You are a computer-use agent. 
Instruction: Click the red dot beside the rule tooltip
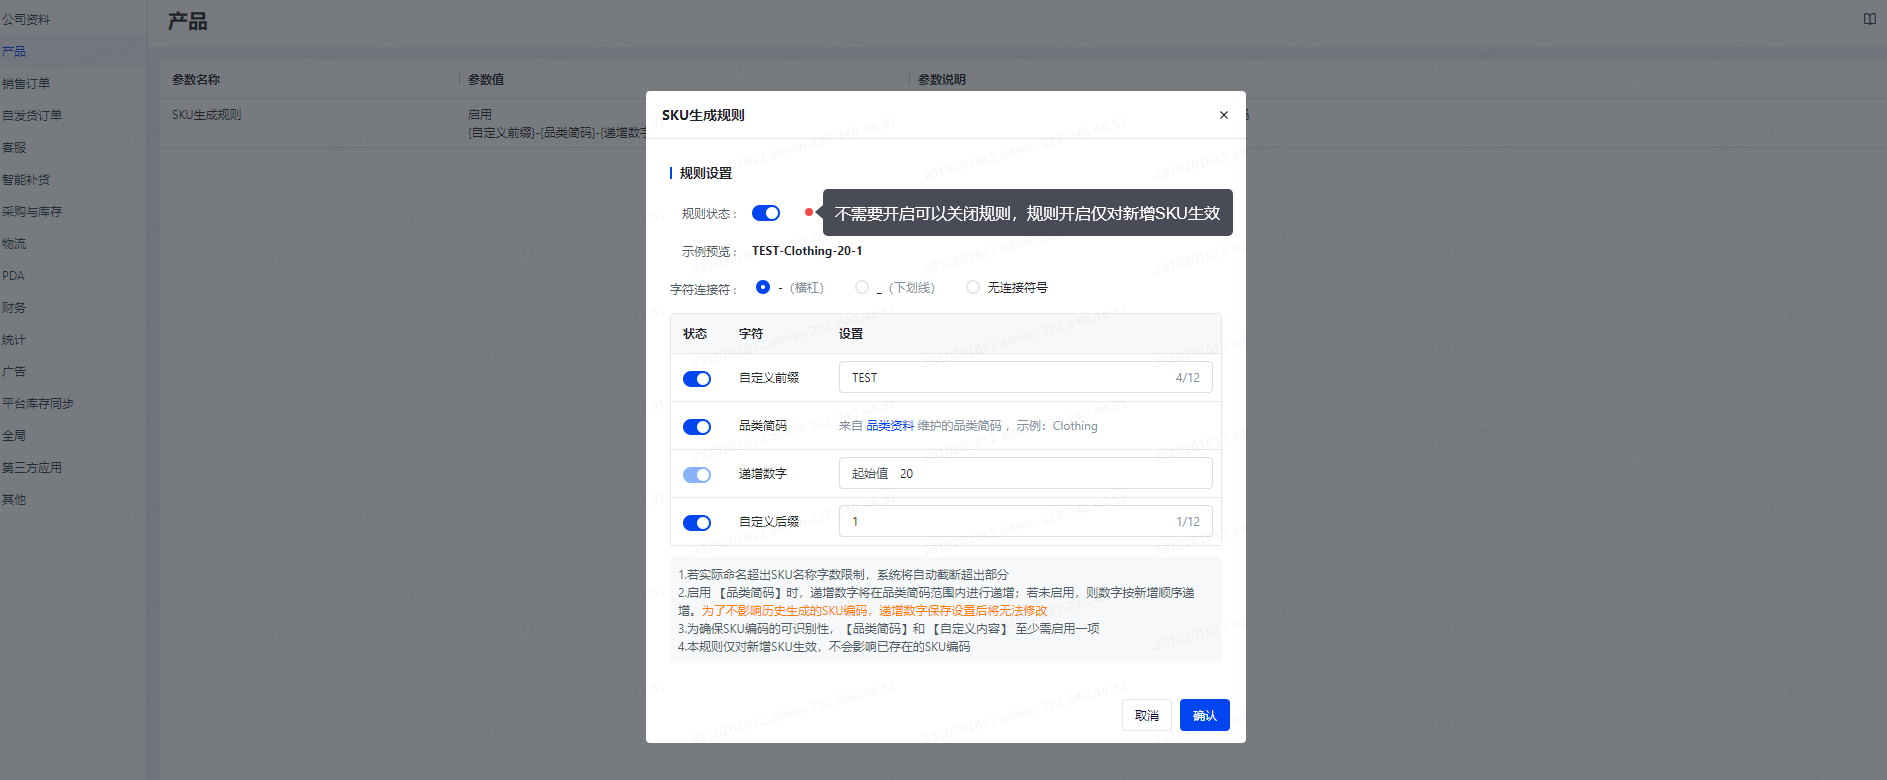pyautogui.click(x=808, y=212)
